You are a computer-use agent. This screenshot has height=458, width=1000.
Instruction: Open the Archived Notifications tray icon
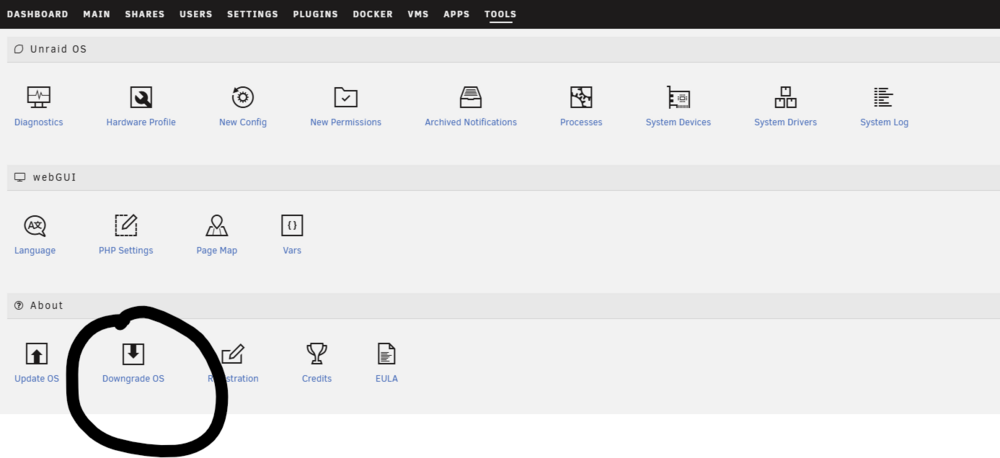tap(471, 97)
